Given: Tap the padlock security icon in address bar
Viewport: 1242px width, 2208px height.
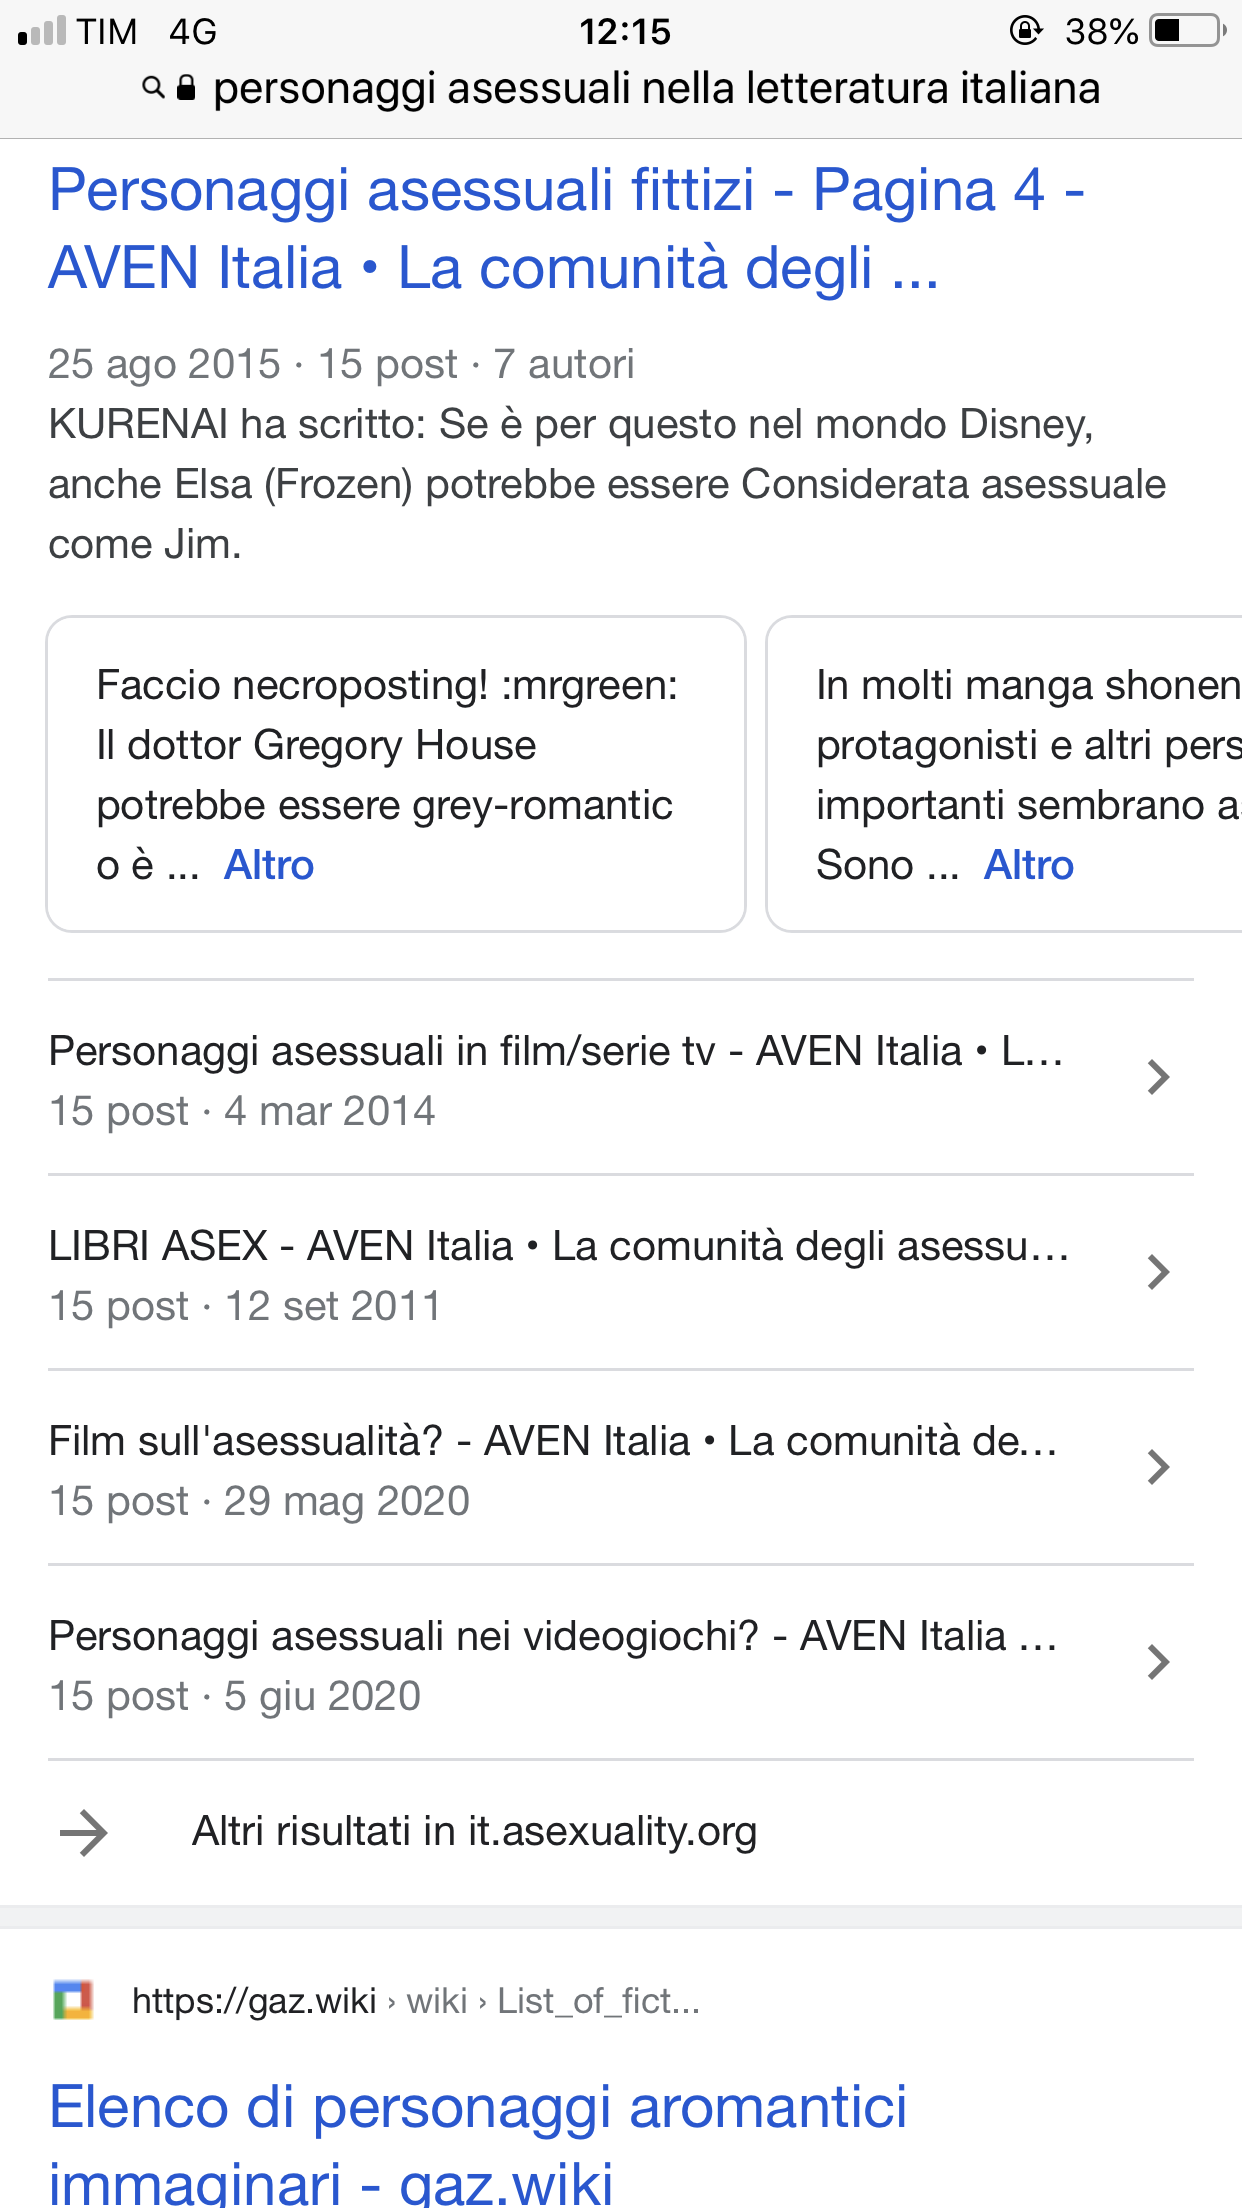Looking at the screenshot, I should pyautogui.click(x=186, y=88).
